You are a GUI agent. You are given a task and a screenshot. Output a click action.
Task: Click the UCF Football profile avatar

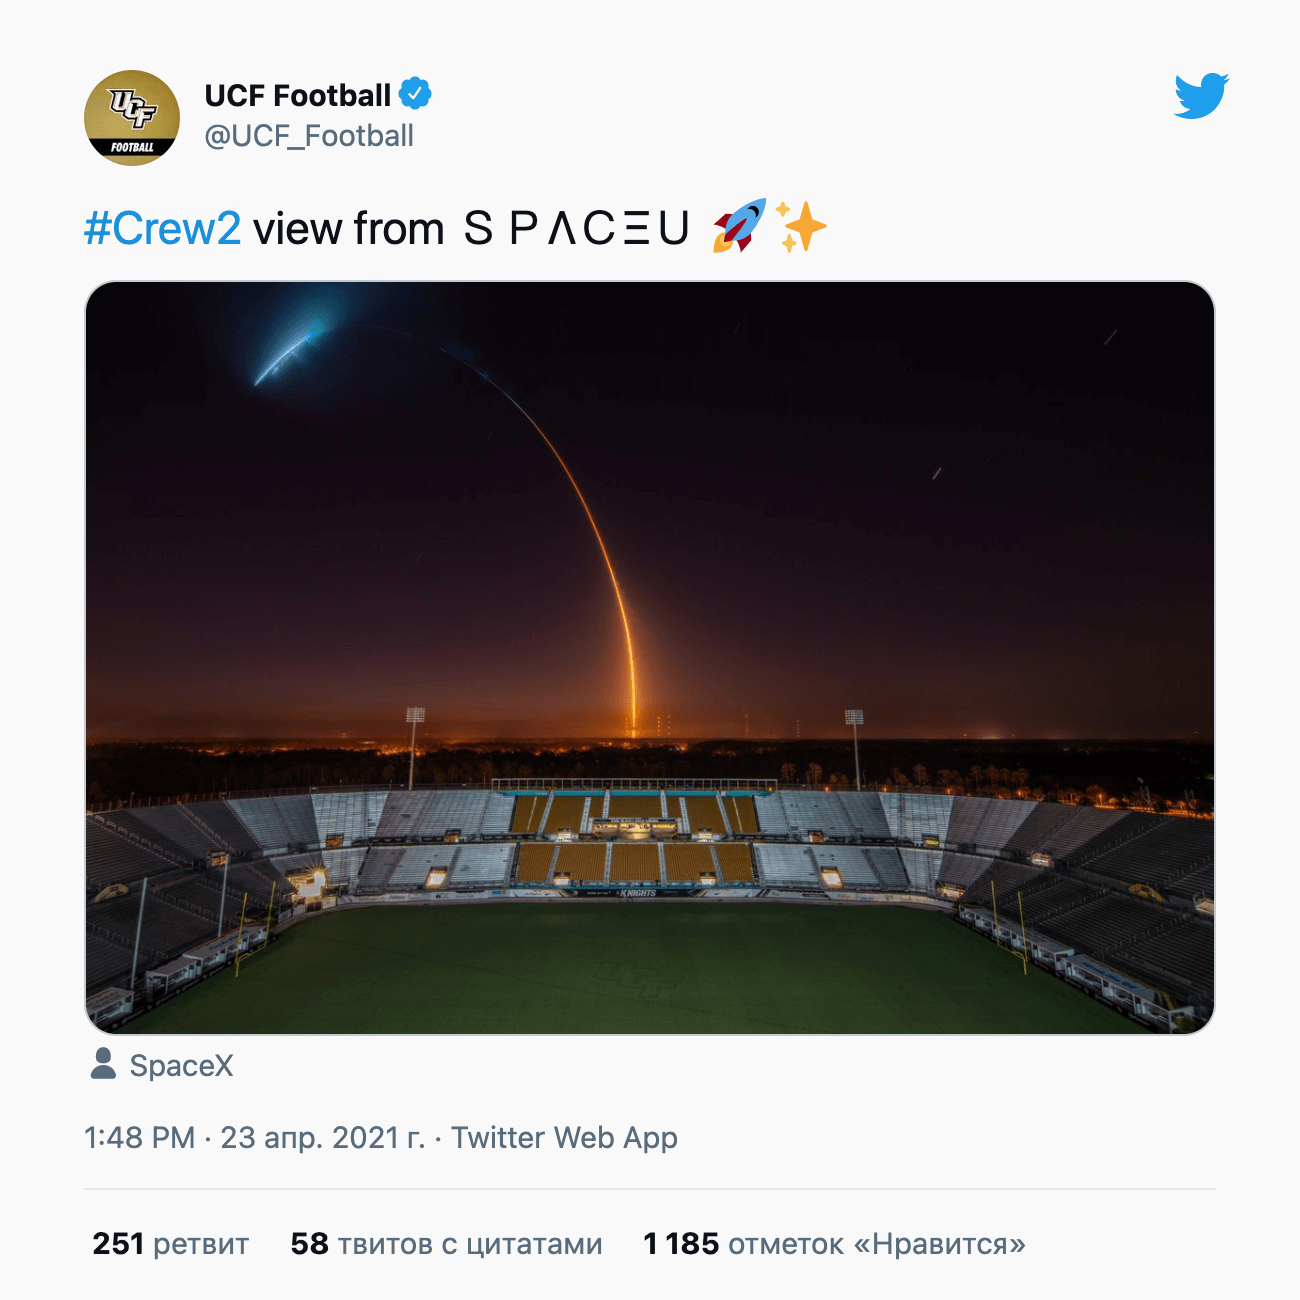[x=132, y=118]
